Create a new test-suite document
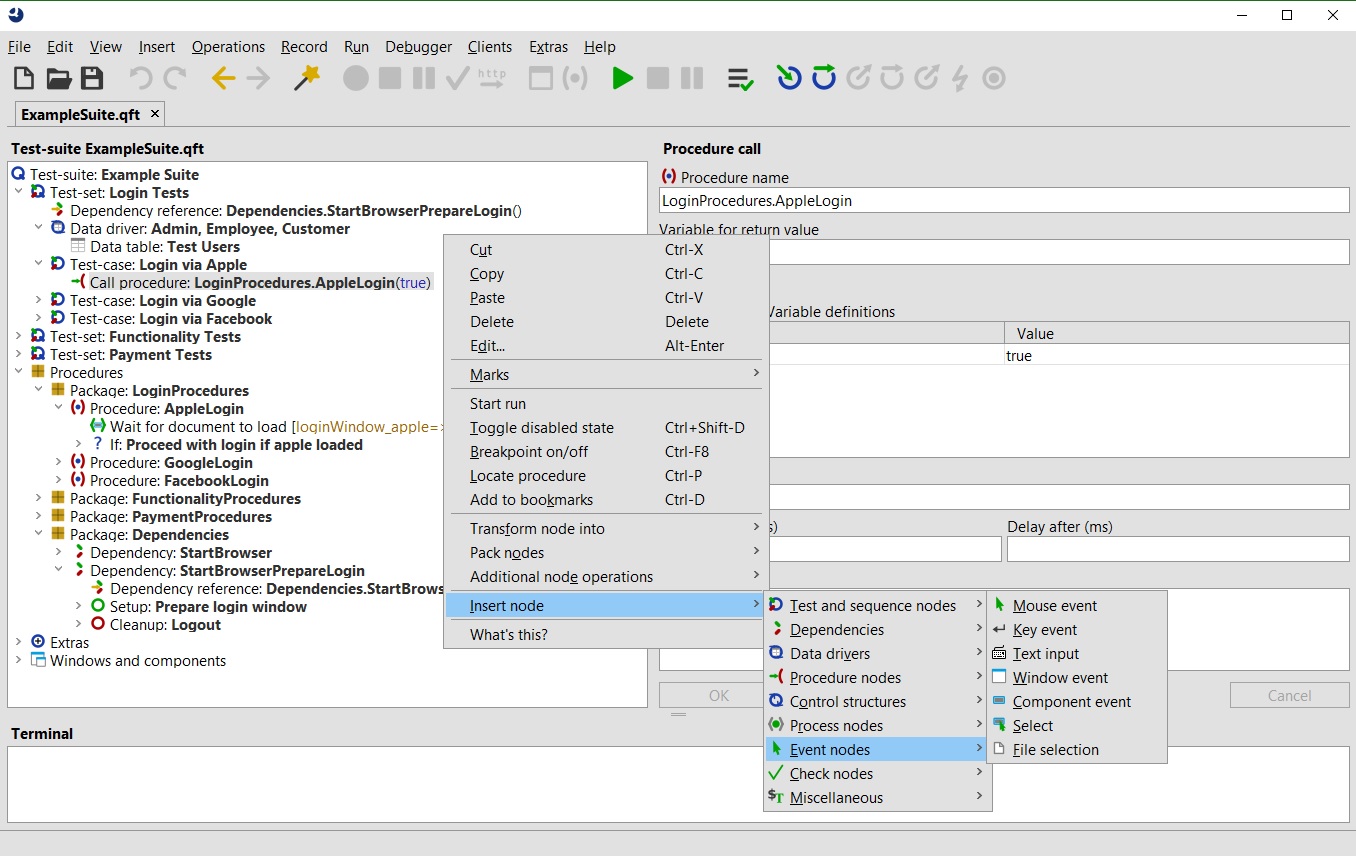The height and width of the screenshot is (856, 1356). tap(22, 77)
